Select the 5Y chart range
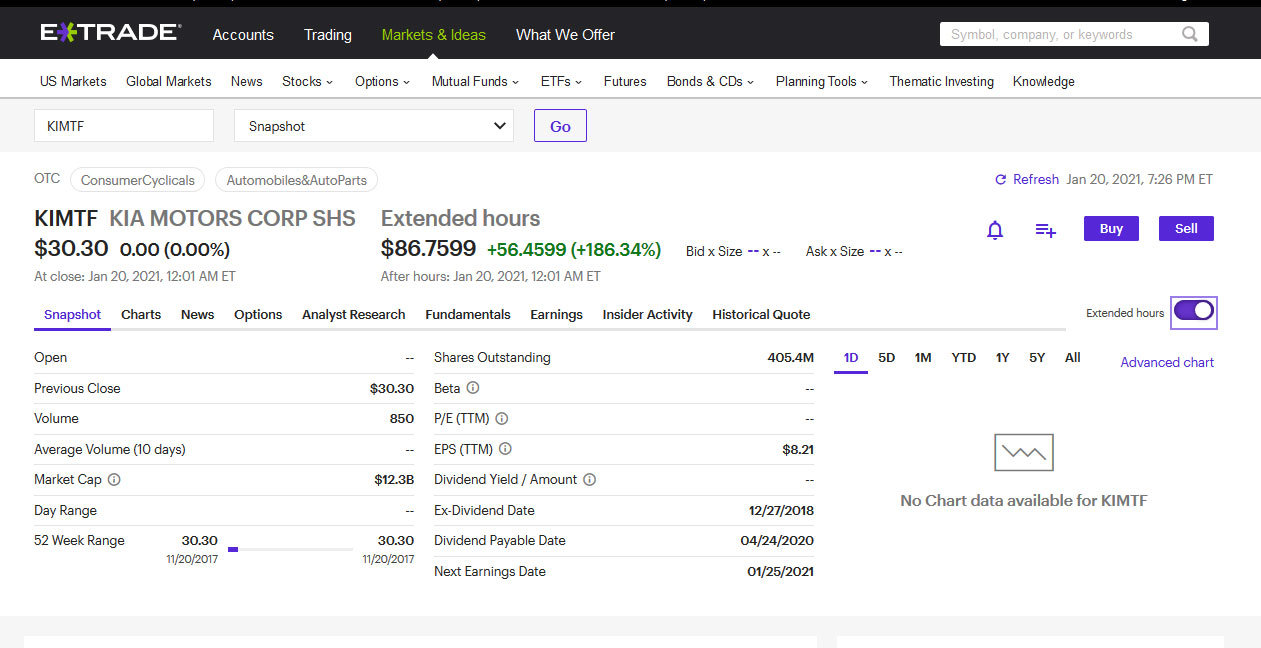 pos(1037,358)
